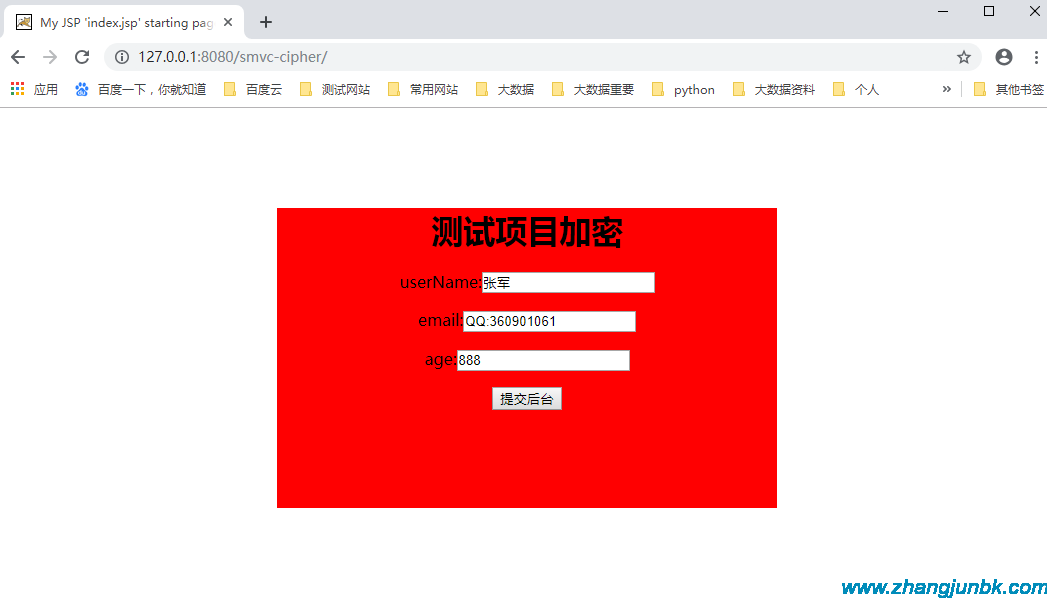The width and height of the screenshot is (1047, 598).
Task: Click the 测试项目加密 heading text
Action: 527,232
